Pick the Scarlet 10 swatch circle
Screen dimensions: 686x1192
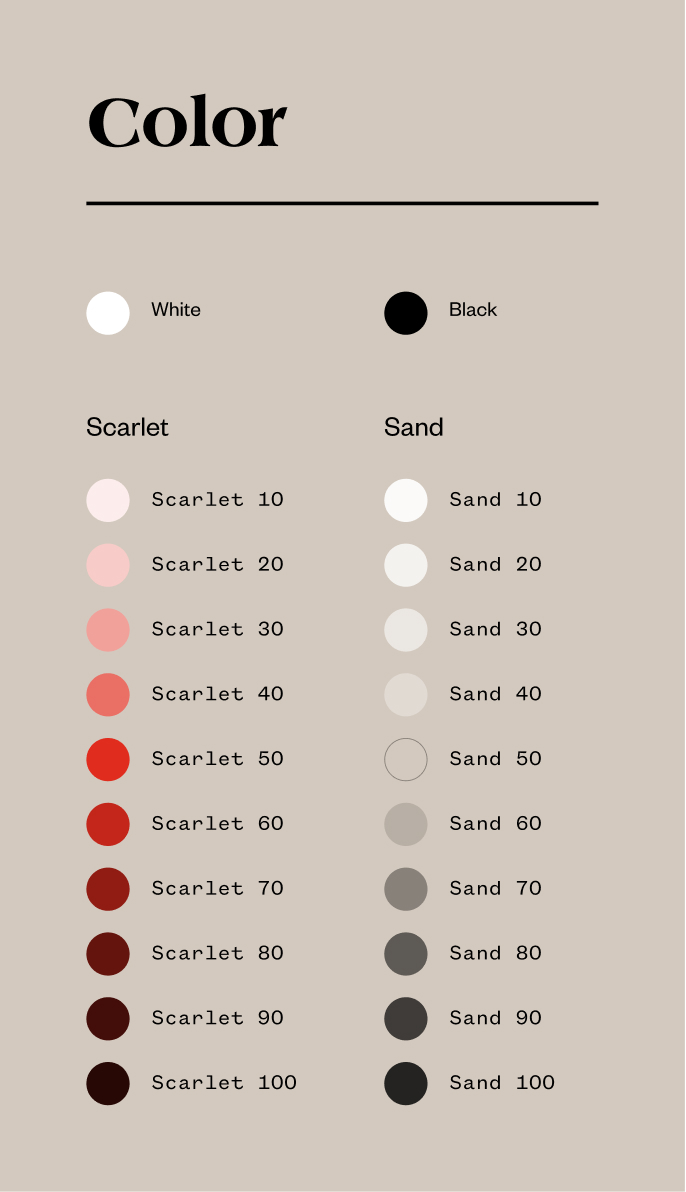pyautogui.click(x=108, y=500)
